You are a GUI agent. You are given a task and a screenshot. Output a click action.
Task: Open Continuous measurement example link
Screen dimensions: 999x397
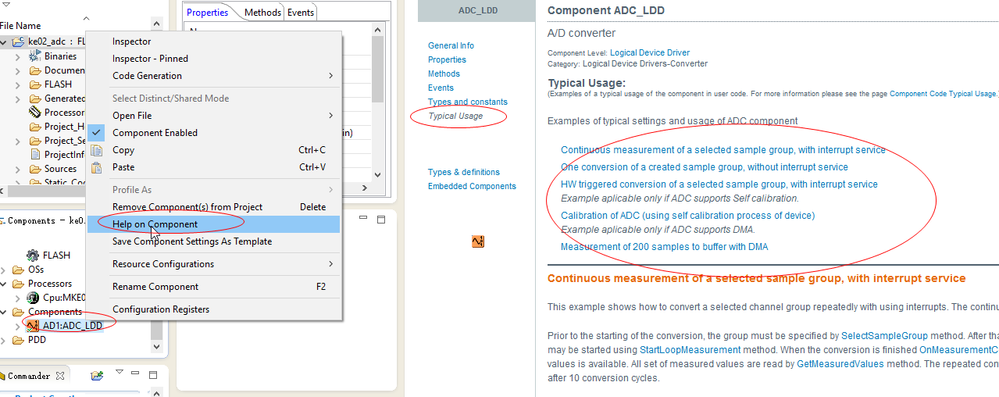click(723, 150)
